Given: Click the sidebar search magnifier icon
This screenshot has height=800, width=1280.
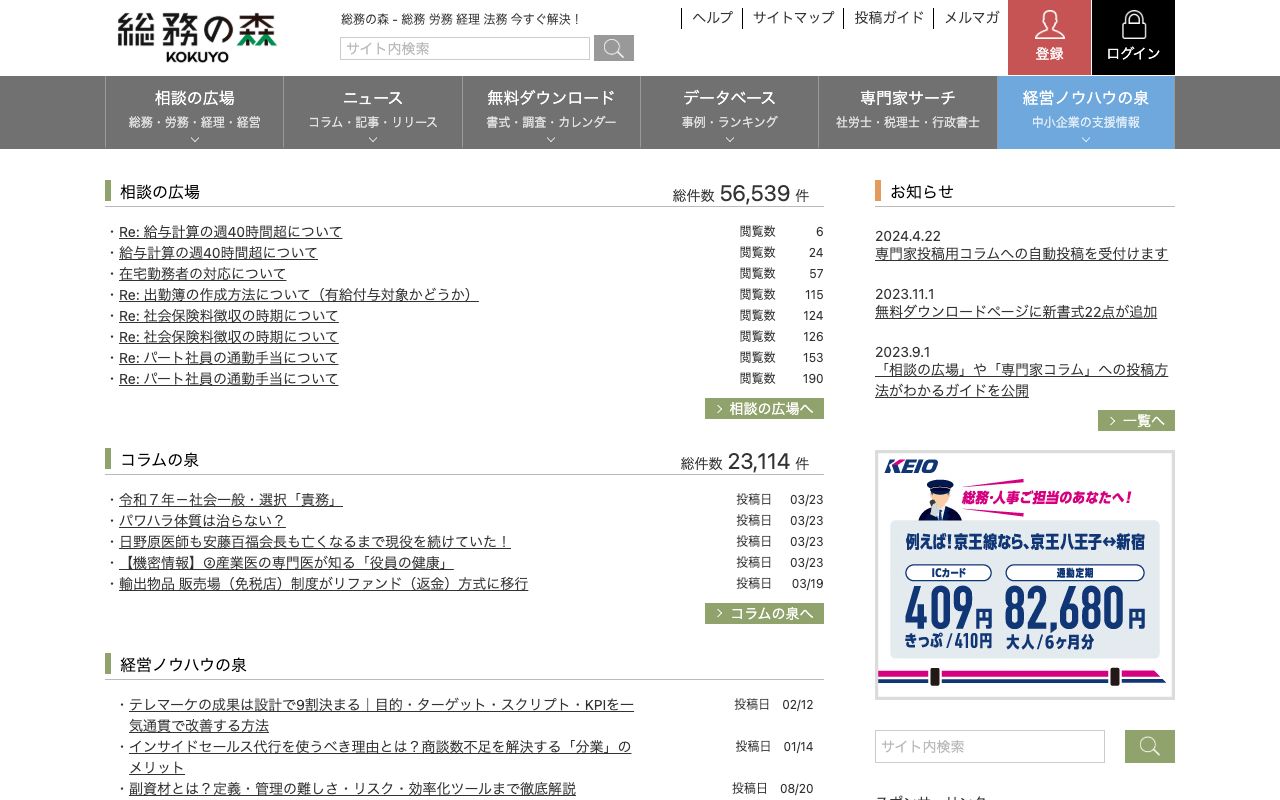Looking at the screenshot, I should 1149,746.
